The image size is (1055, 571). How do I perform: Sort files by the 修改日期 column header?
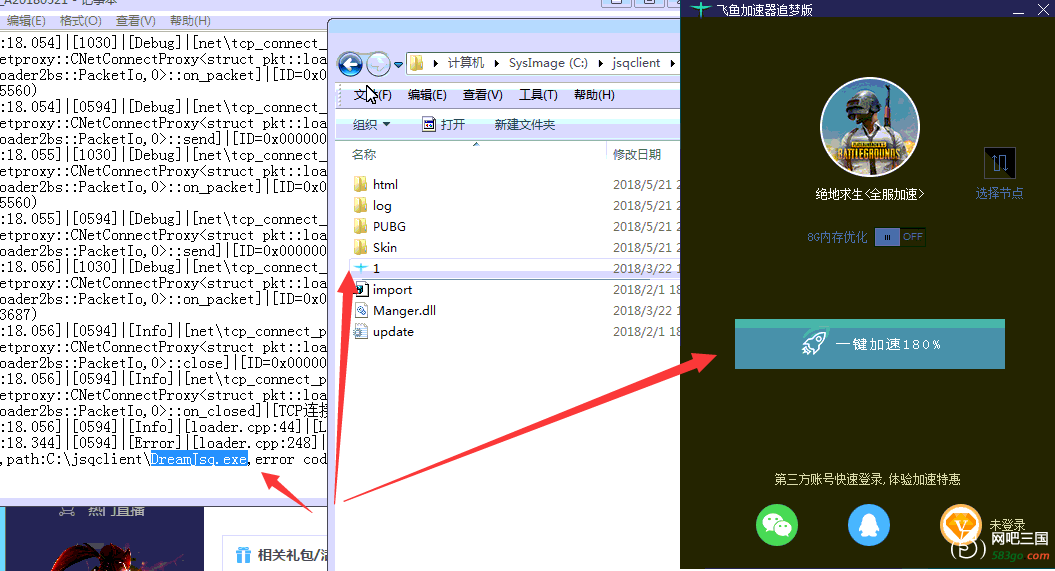[x=636, y=155]
